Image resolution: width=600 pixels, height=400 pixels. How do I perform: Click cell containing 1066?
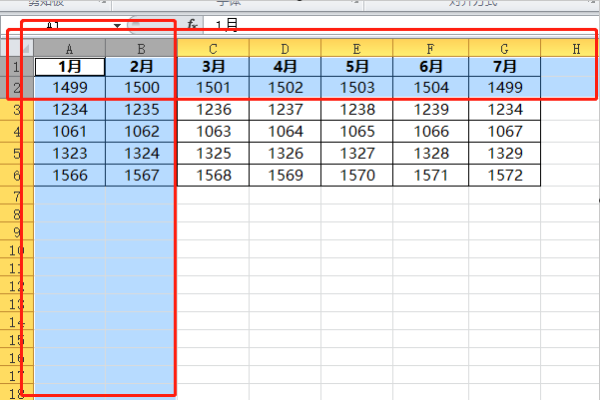click(430, 132)
